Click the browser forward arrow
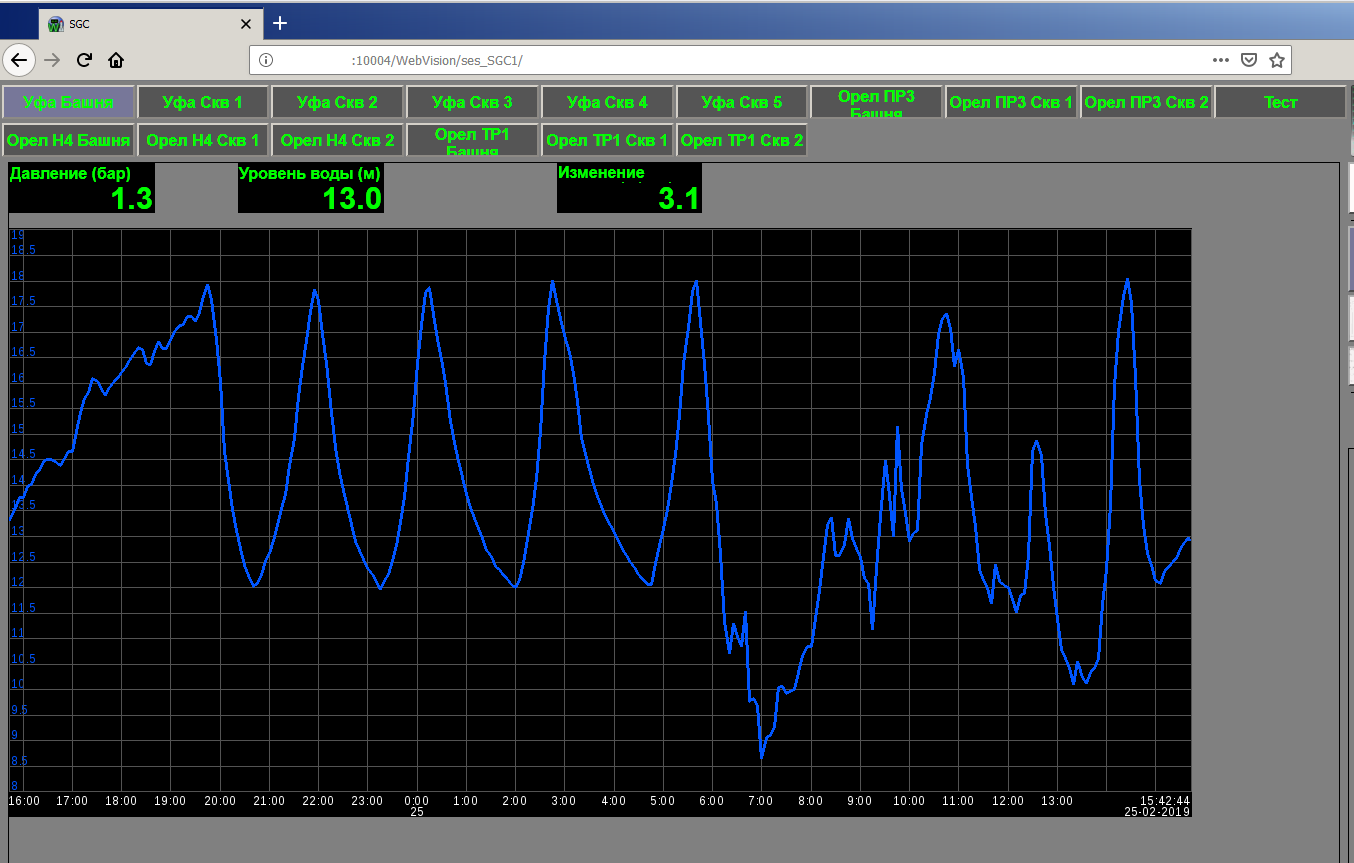Screen dimensions: 1354x863 click(52, 60)
